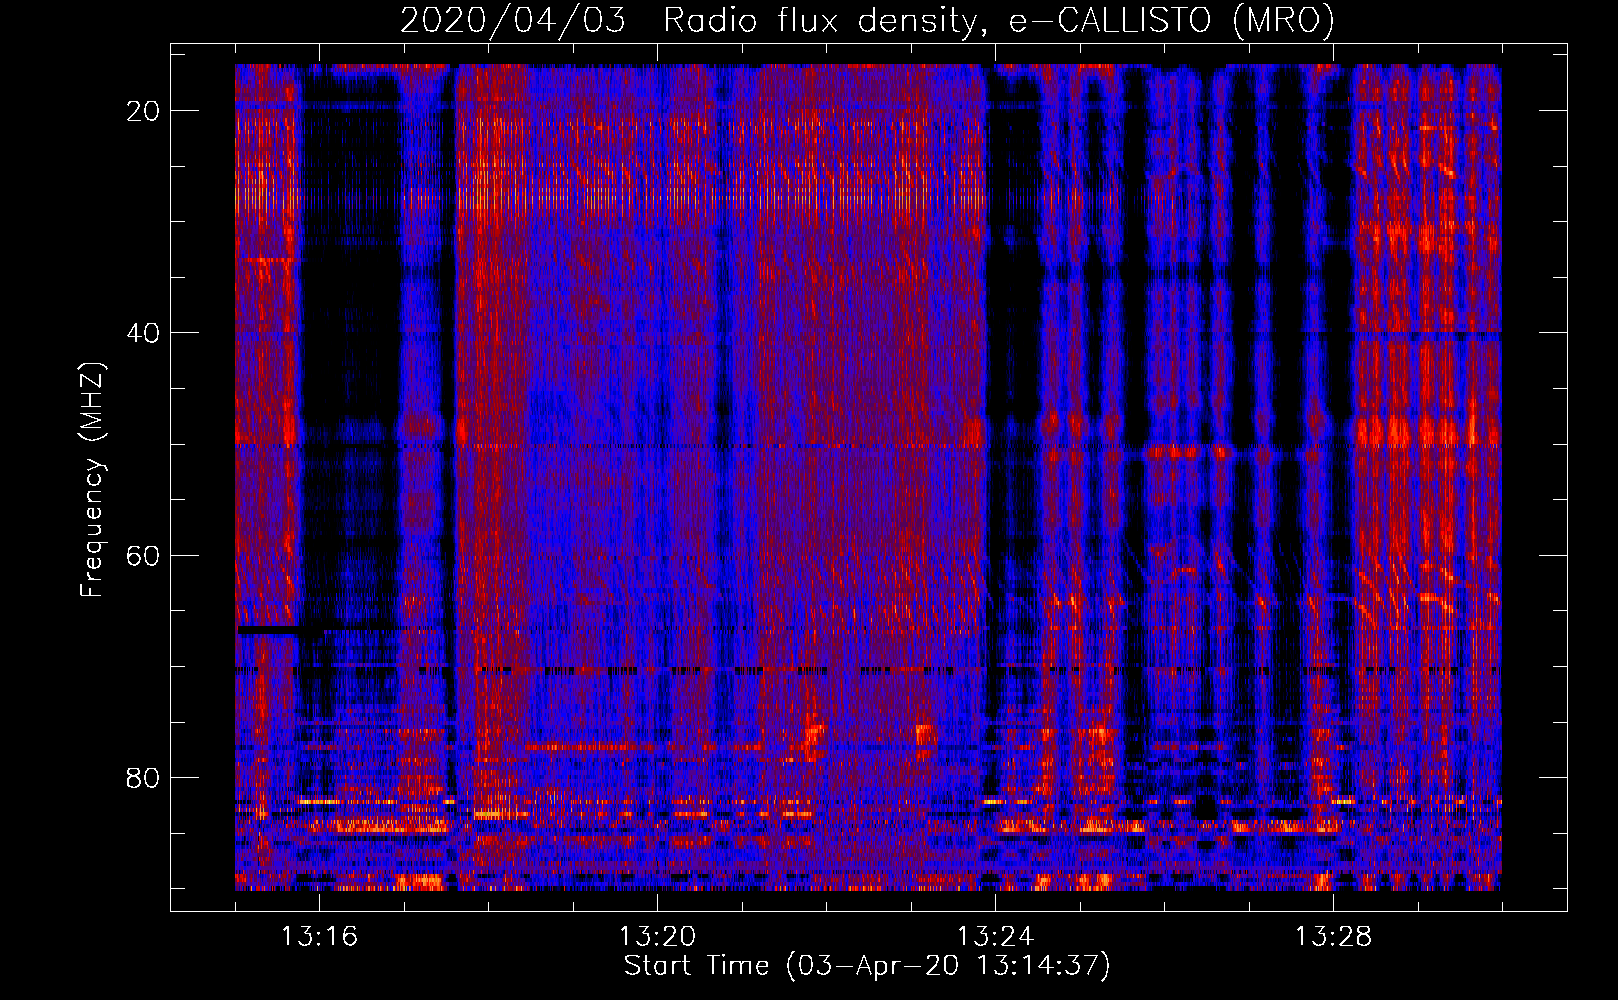Click the 13:24 time tick label

[x=995, y=937]
